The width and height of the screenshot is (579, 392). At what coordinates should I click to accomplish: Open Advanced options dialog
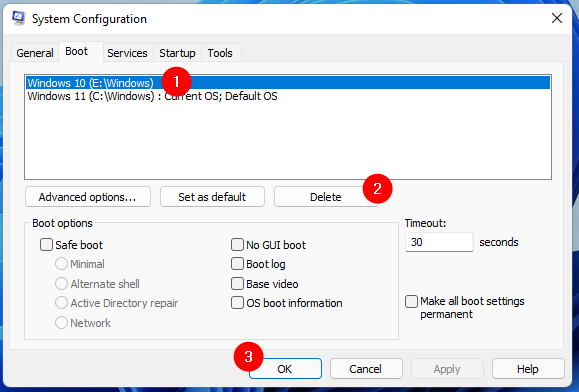pos(88,197)
